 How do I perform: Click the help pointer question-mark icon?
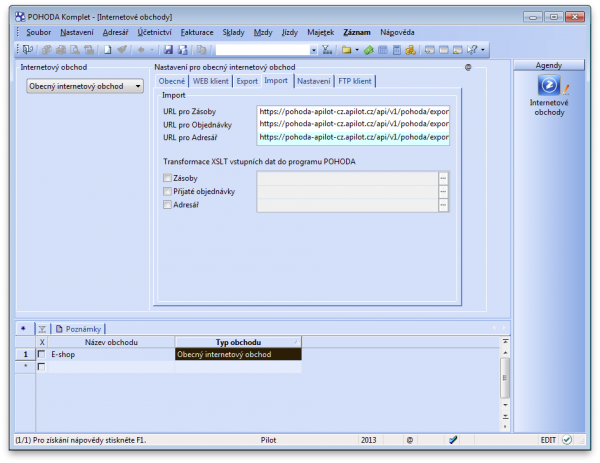(472, 50)
